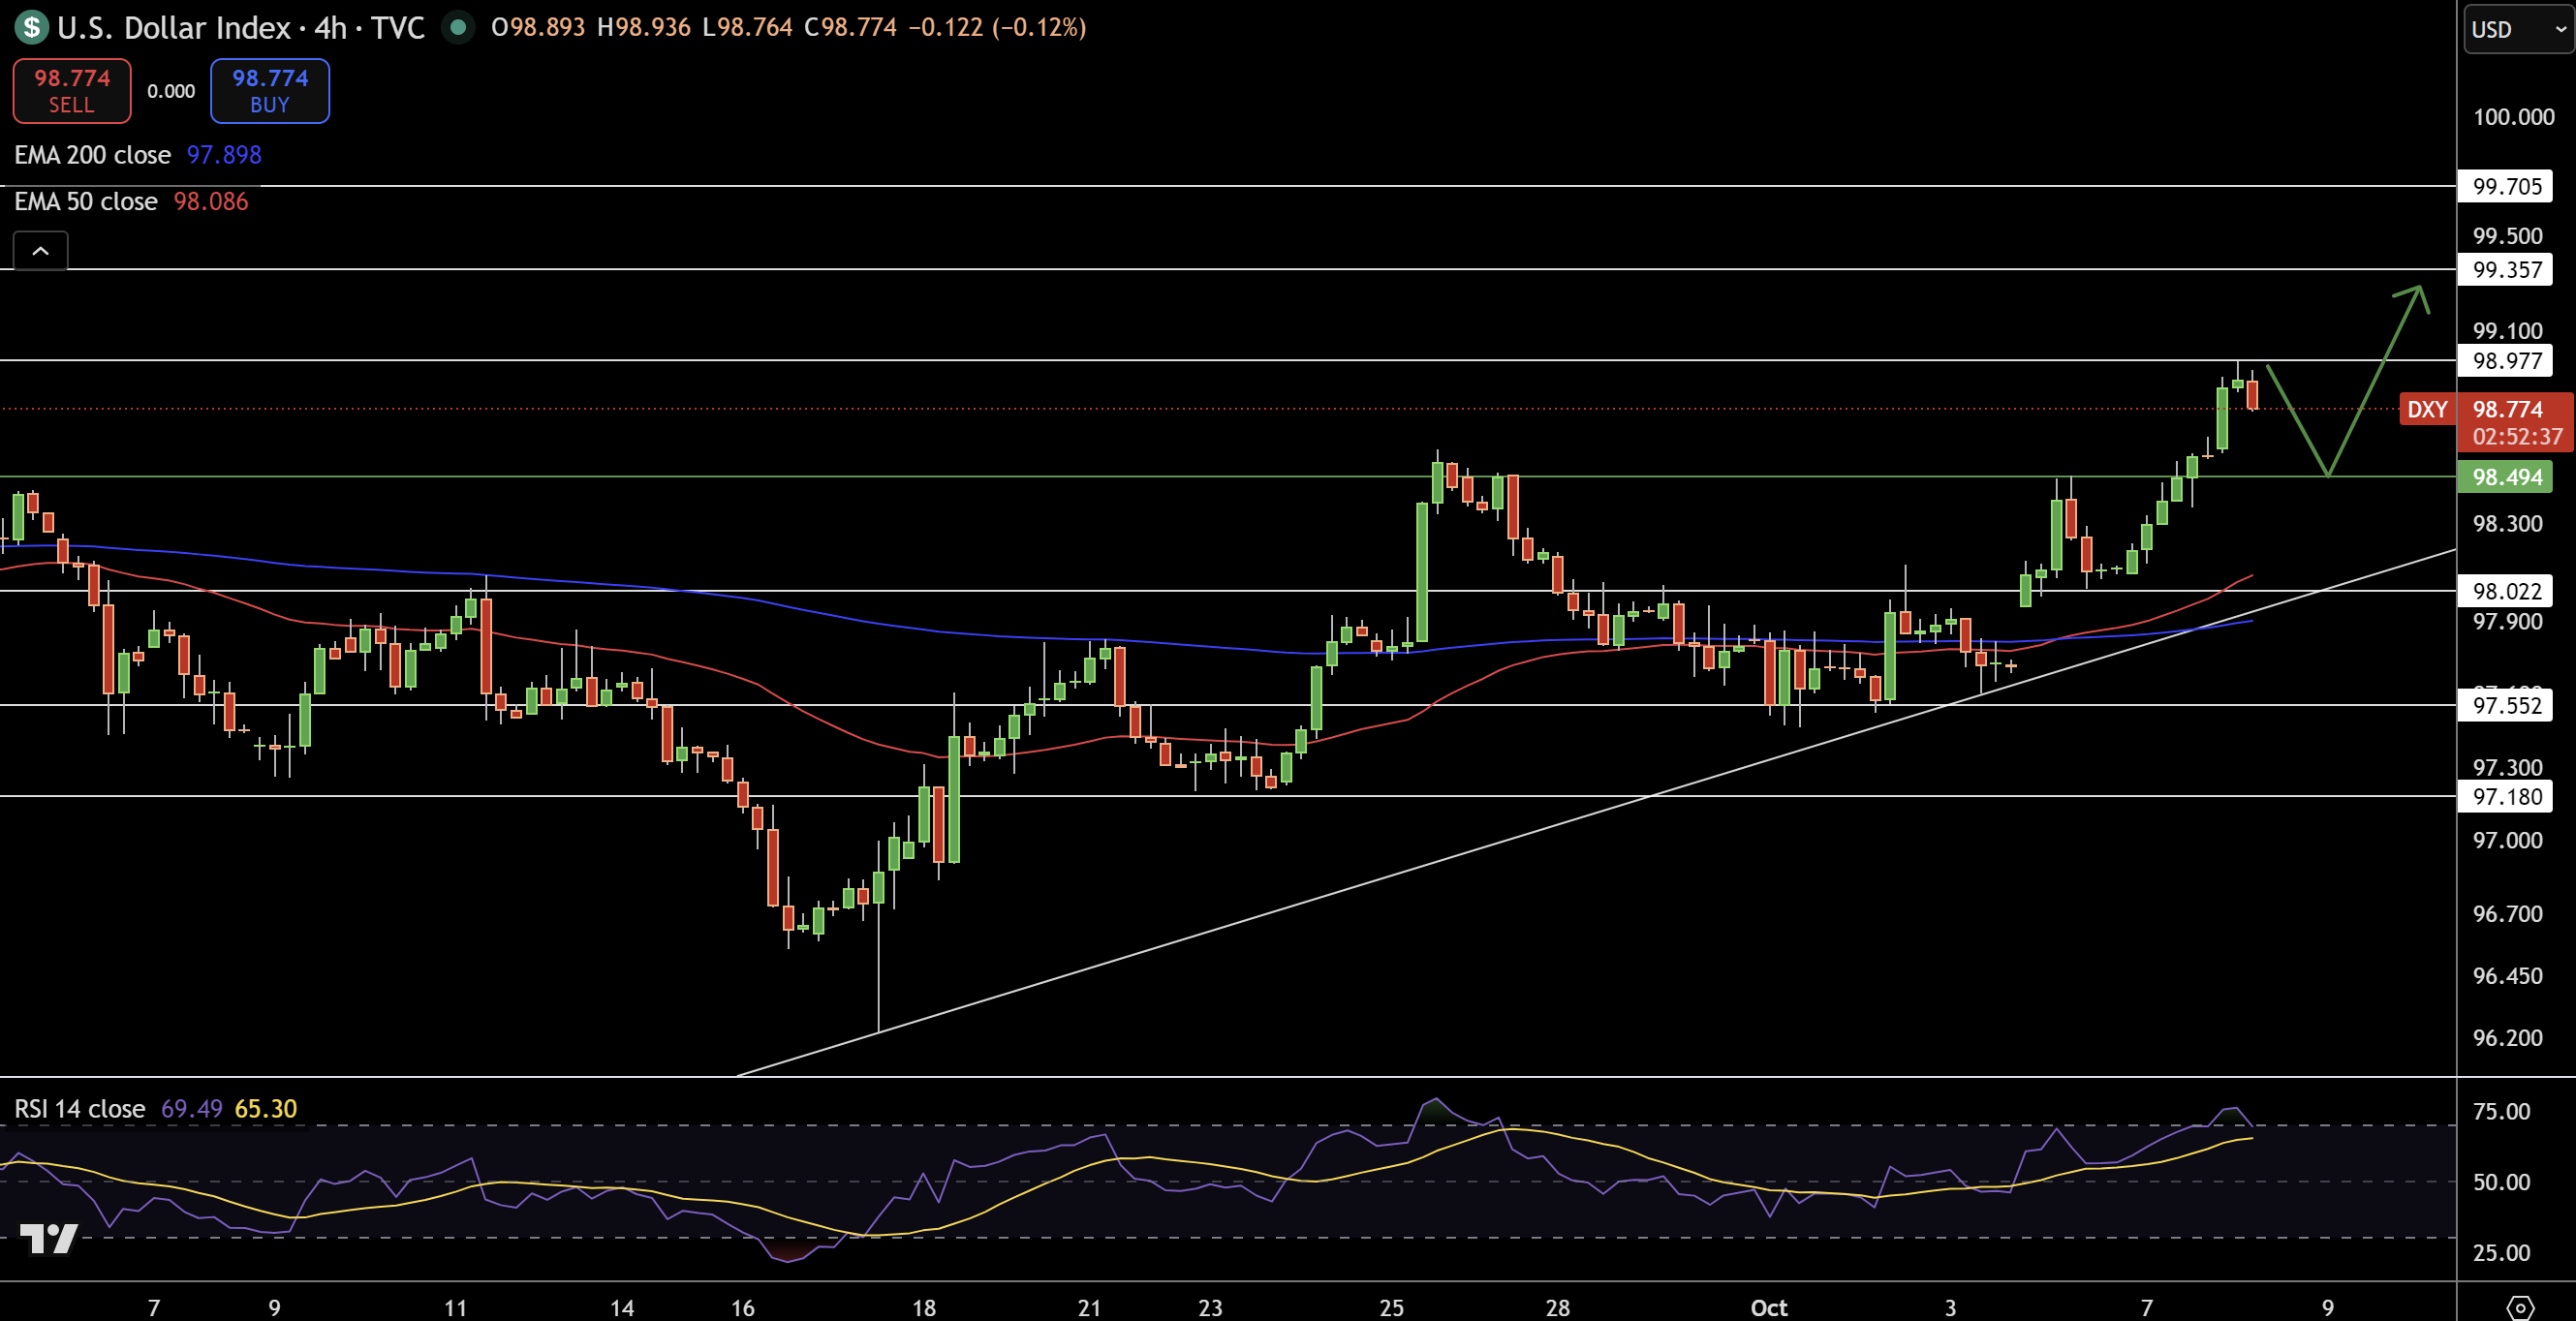This screenshot has width=2576, height=1321.
Task: Click the 100.000 level on price scale
Action: pos(2513,117)
